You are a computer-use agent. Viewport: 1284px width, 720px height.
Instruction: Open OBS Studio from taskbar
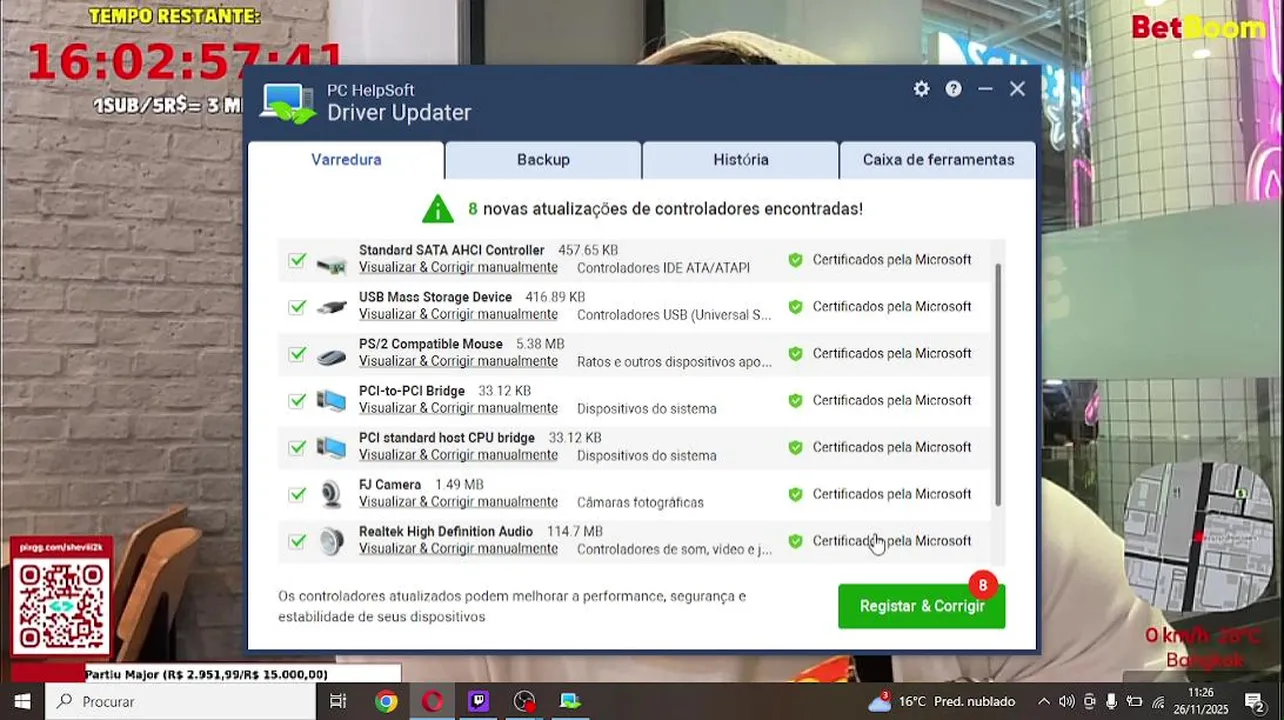(524, 701)
